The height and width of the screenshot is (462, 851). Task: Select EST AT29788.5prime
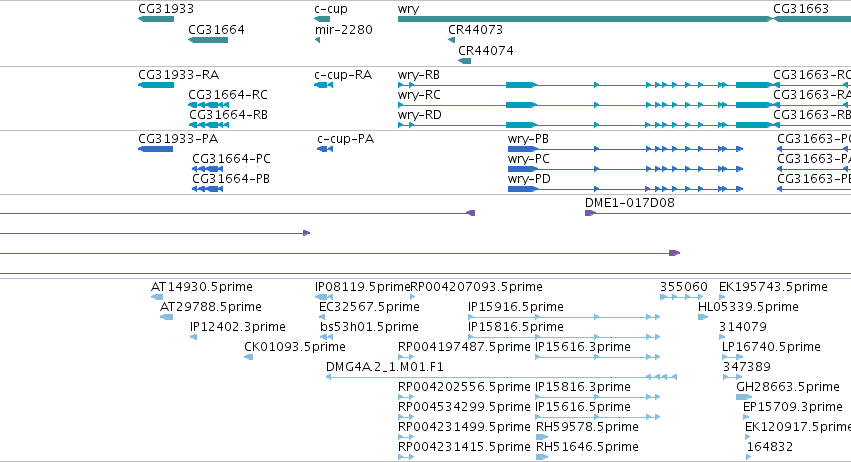click(166, 317)
